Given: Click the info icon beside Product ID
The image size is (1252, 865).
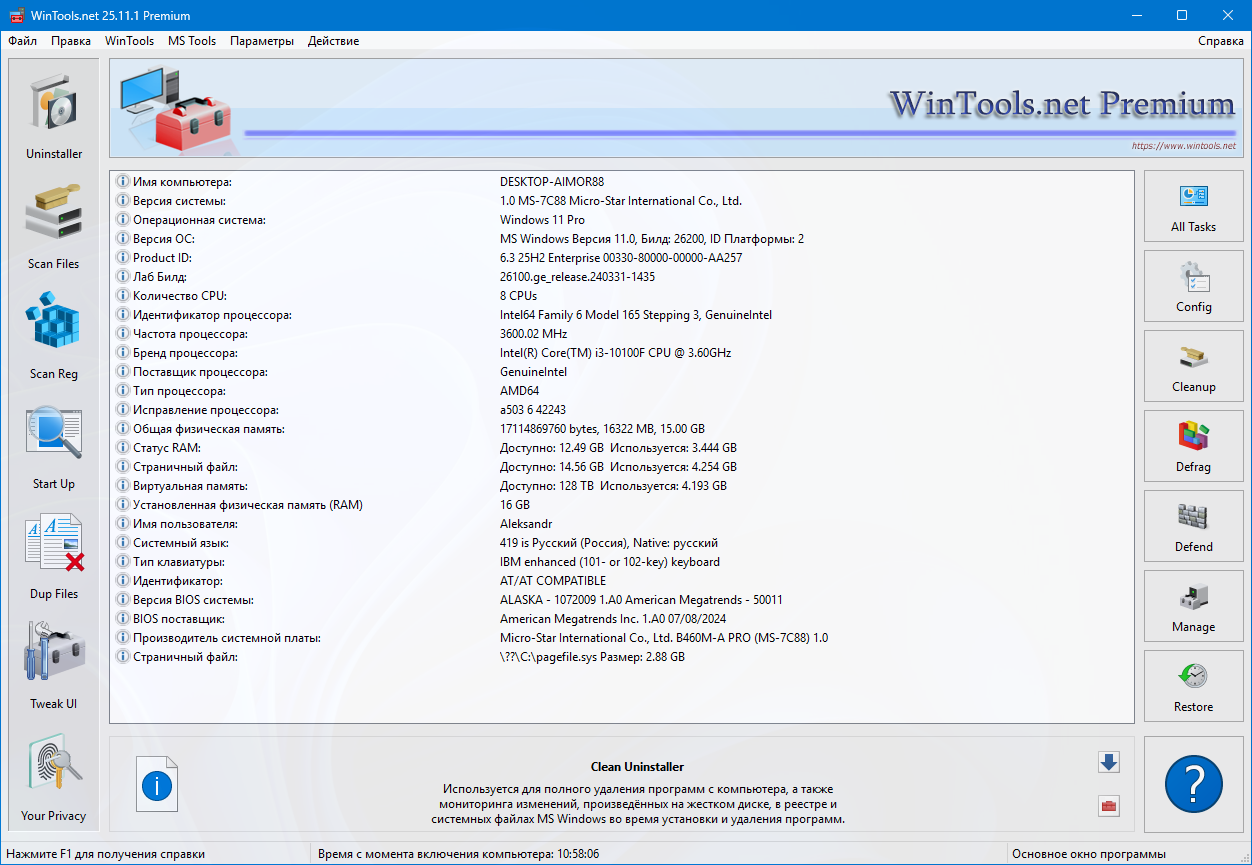Looking at the screenshot, I should [x=123, y=258].
